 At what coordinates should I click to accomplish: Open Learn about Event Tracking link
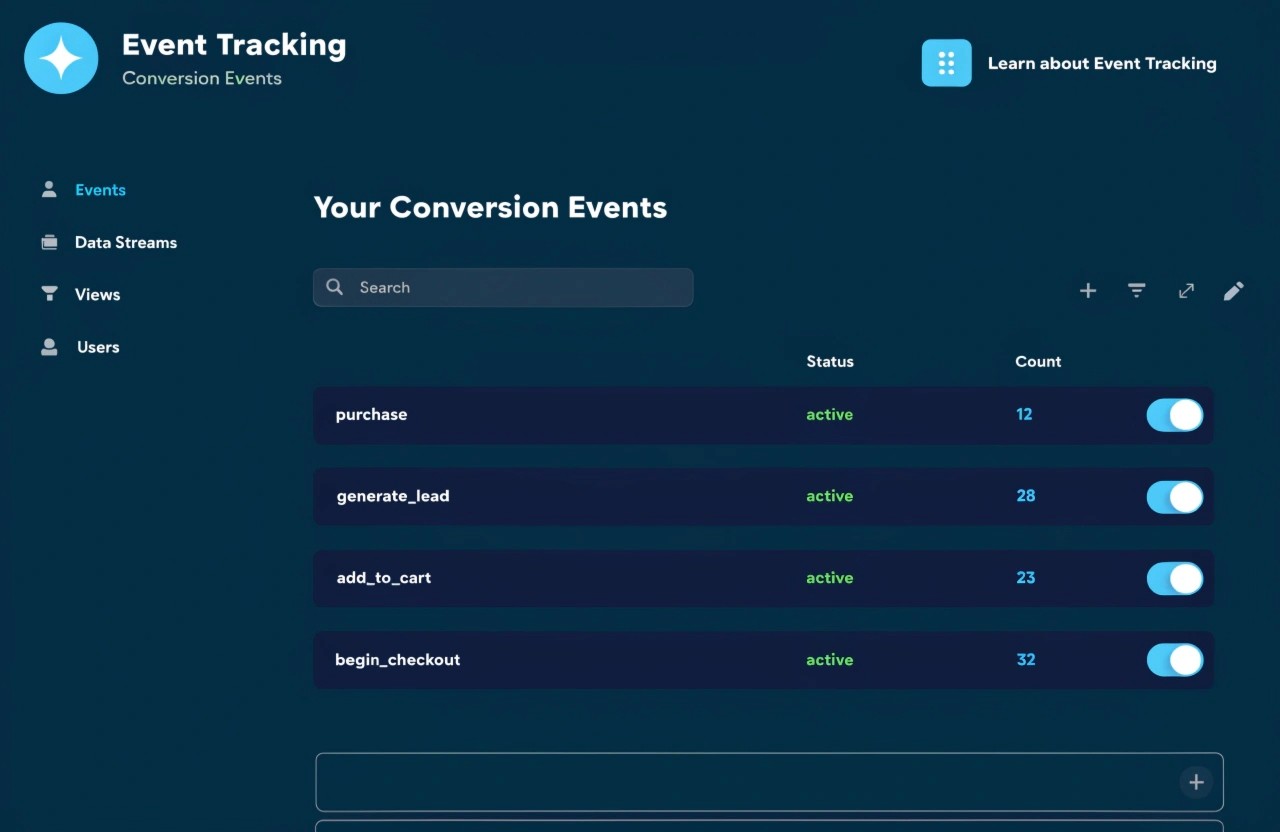coord(1102,63)
